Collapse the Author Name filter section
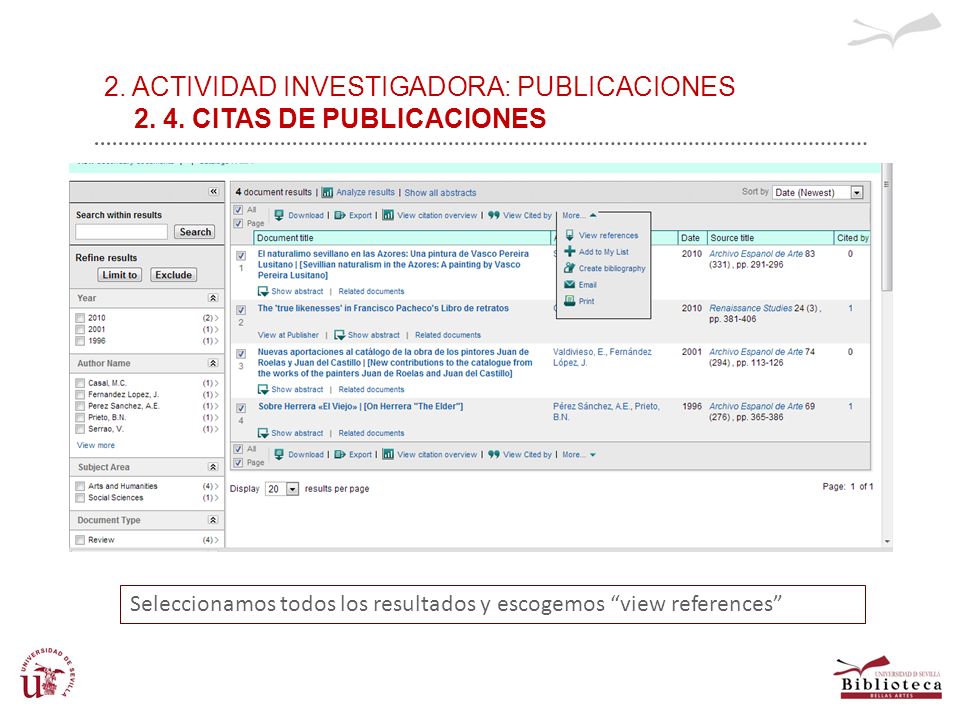The image size is (960, 720). 213,364
